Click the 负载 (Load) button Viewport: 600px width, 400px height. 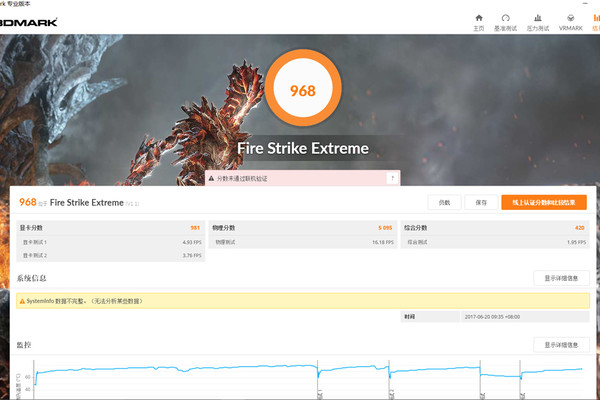click(444, 202)
